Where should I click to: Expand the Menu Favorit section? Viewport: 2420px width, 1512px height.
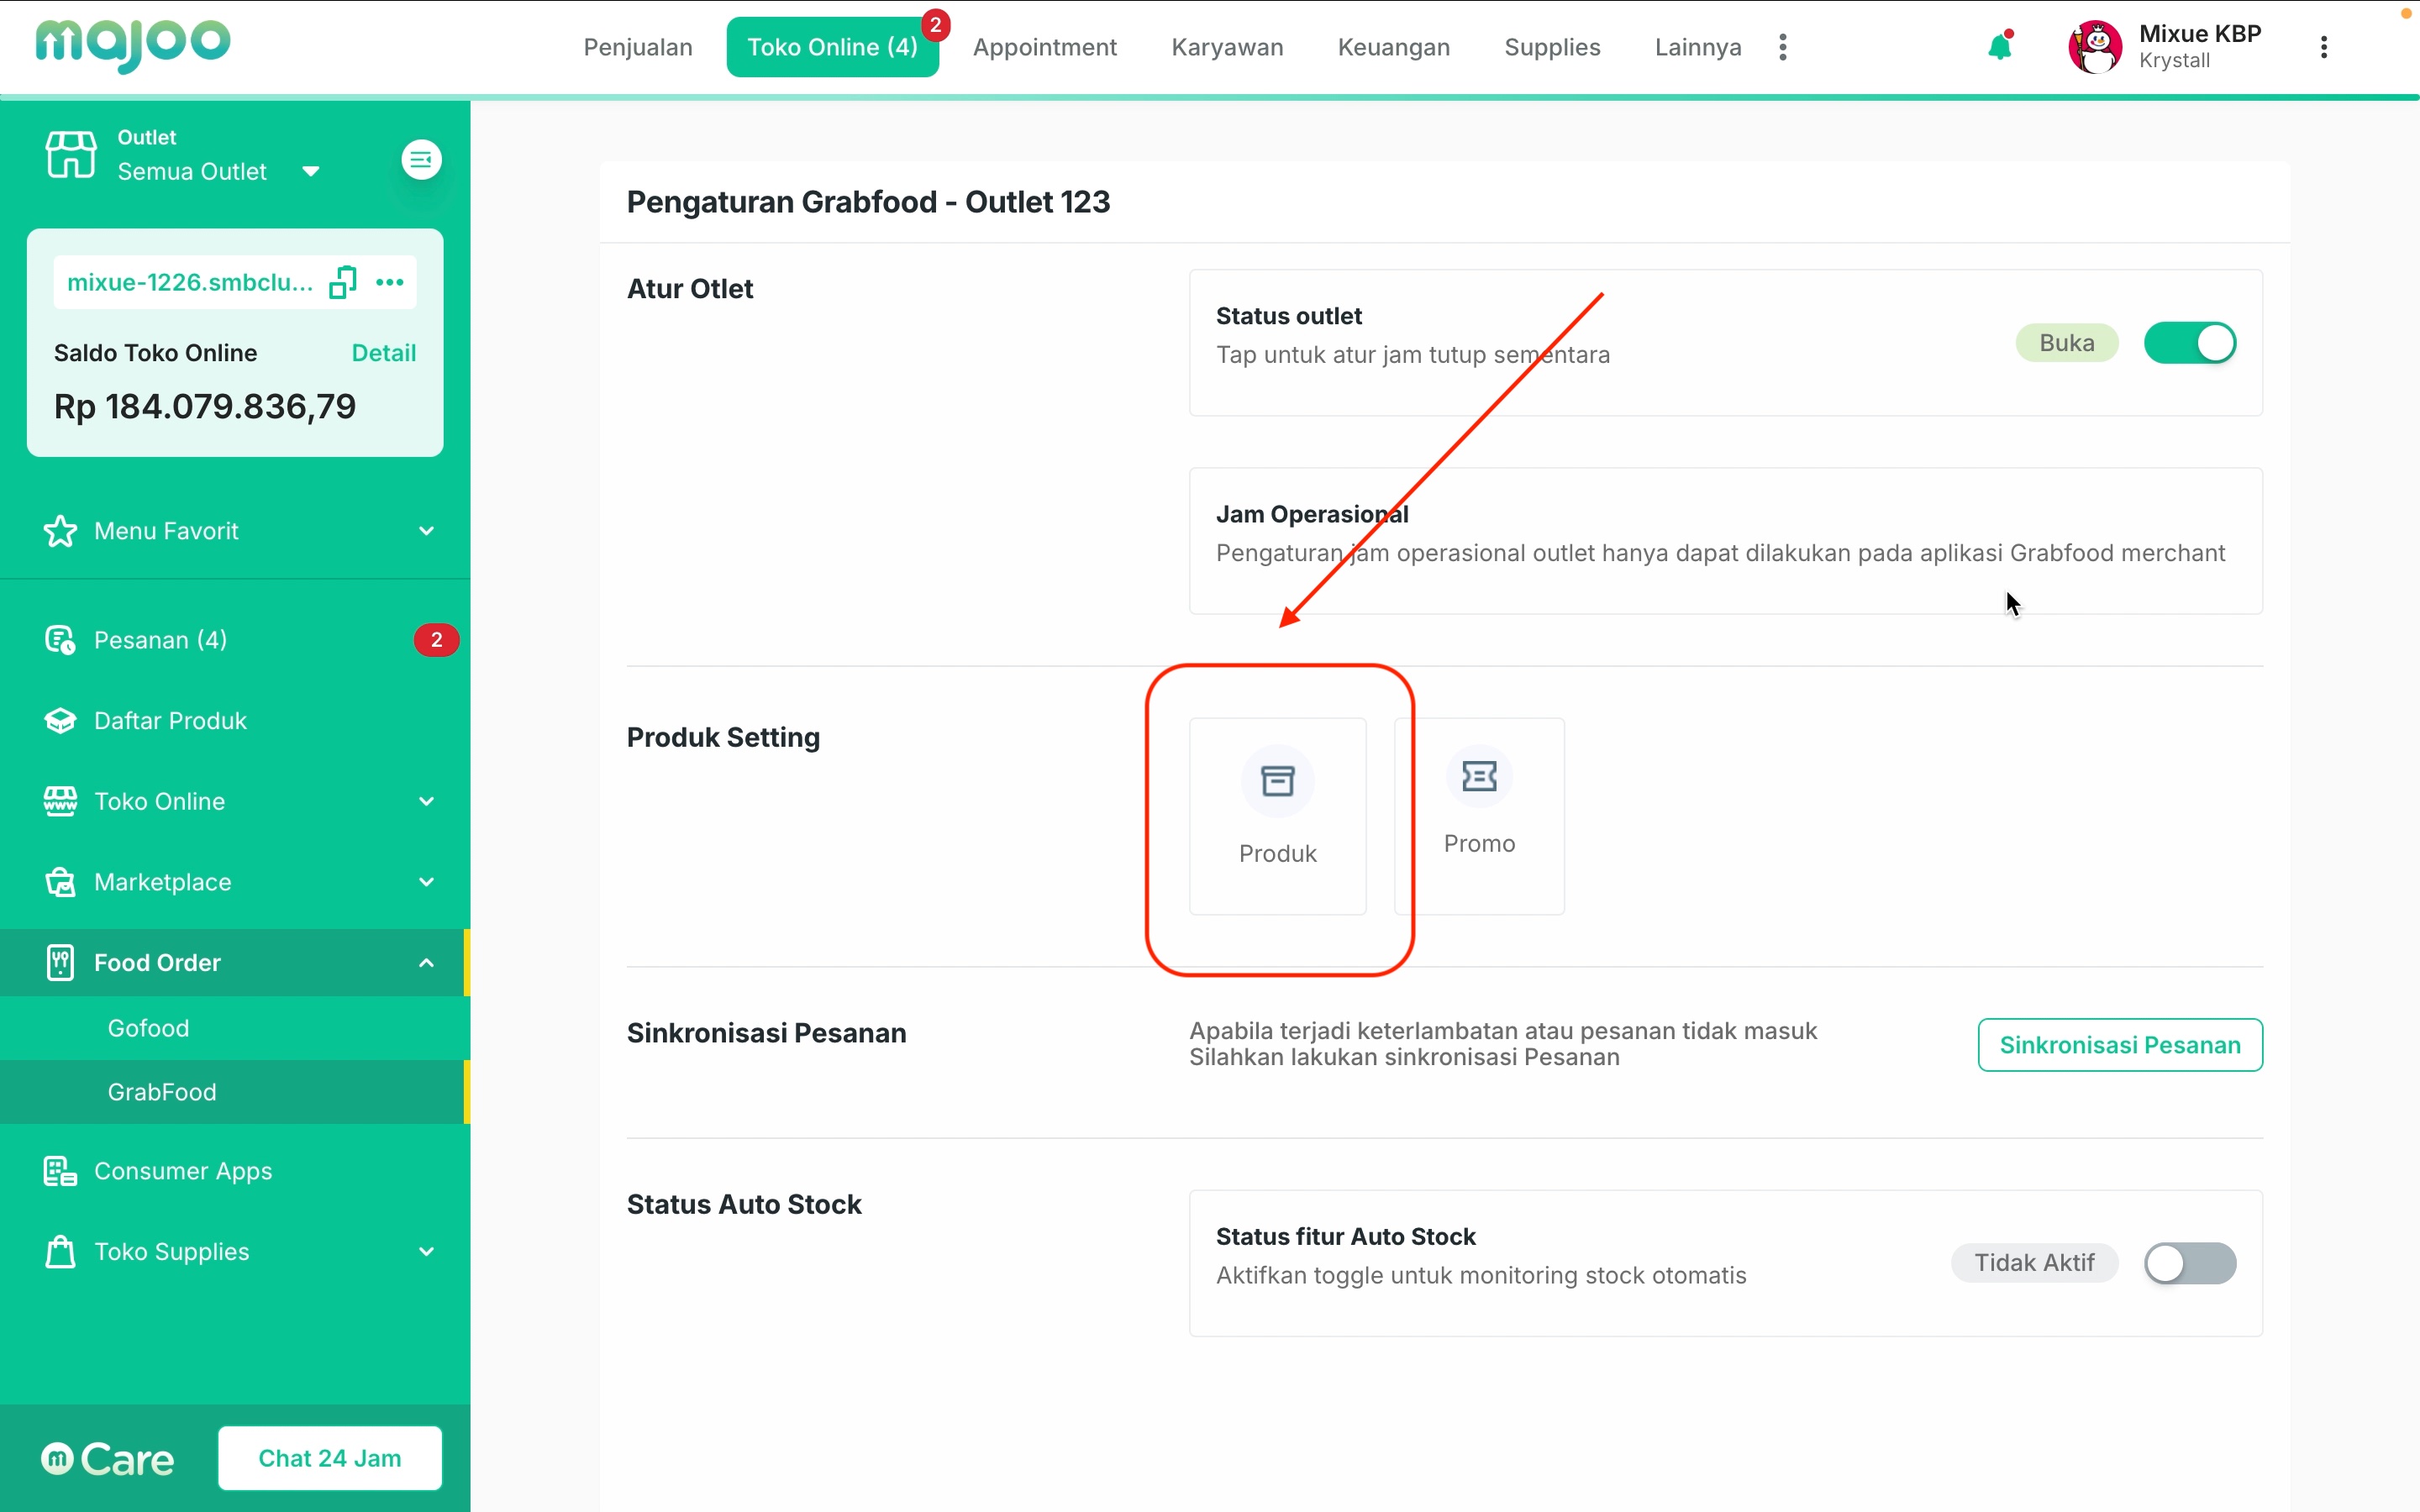[x=426, y=531]
